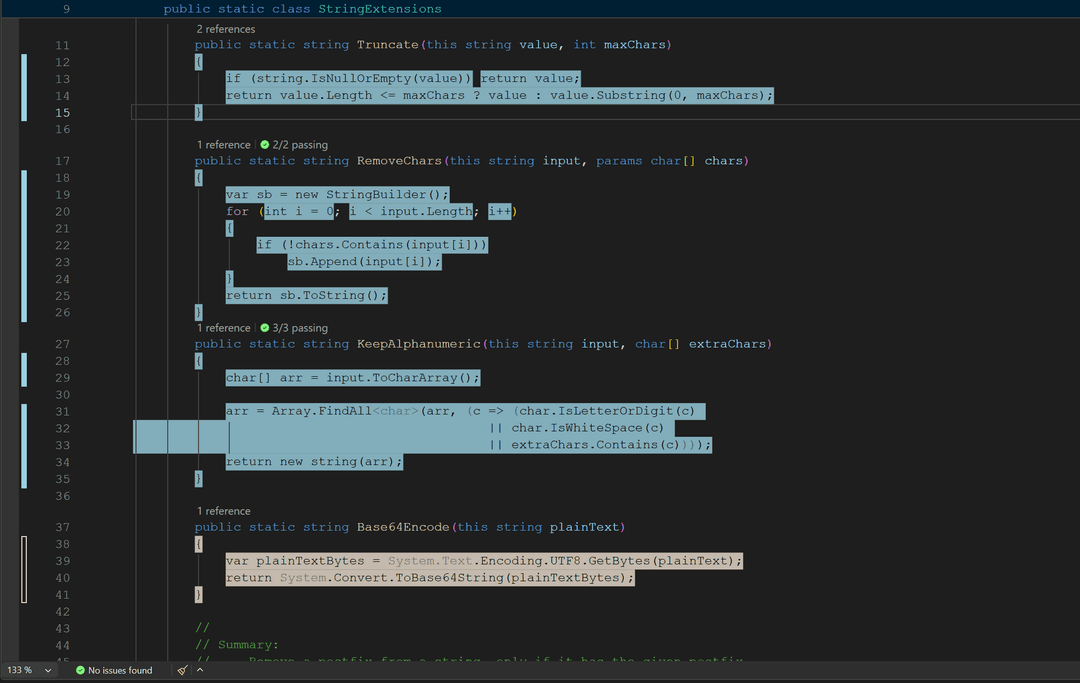Click line number 37 in the gutter

[x=62, y=527]
